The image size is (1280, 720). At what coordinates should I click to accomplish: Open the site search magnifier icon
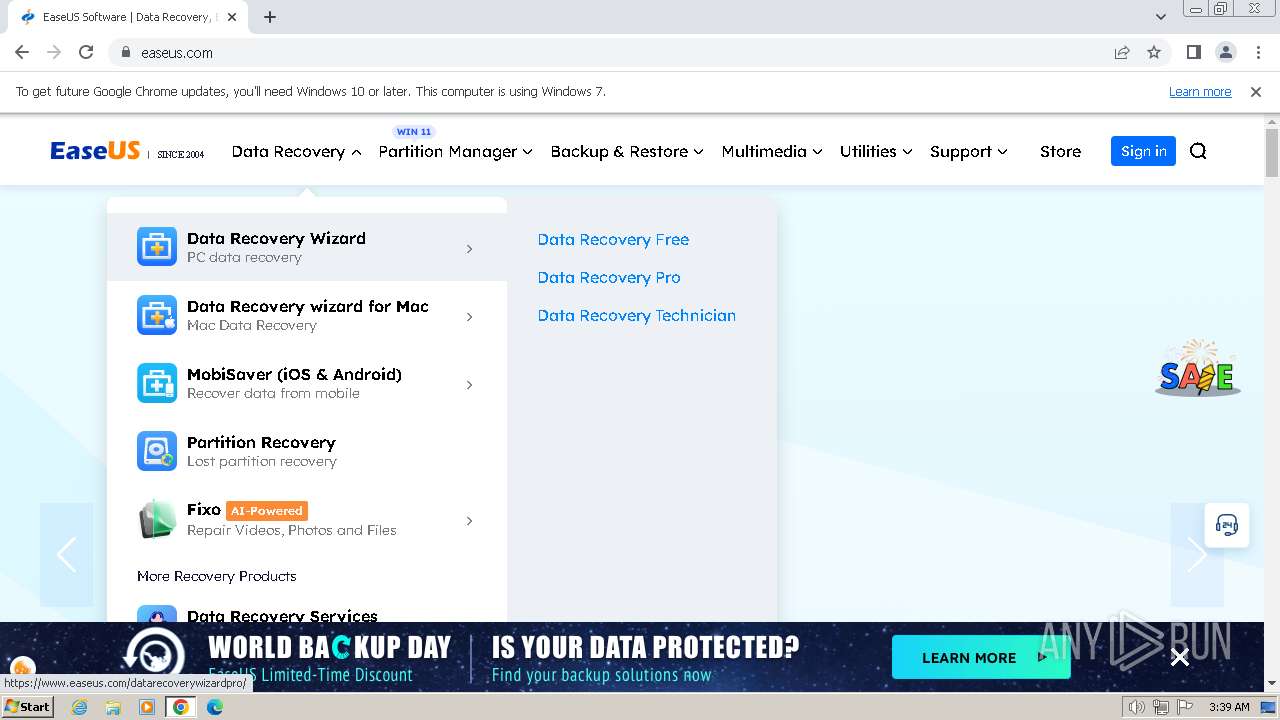coord(1198,151)
